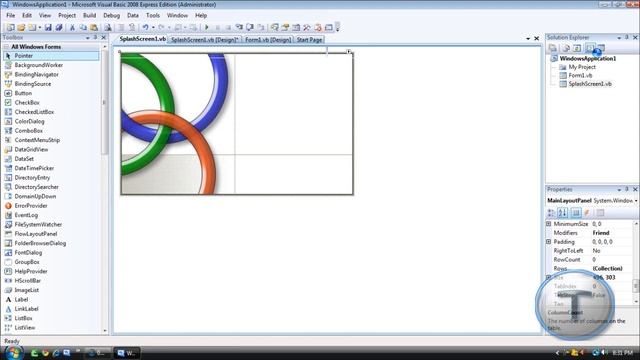This screenshot has width=640, height=360.
Task: Click the New Project toolbar icon
Action: coord(11,27)
